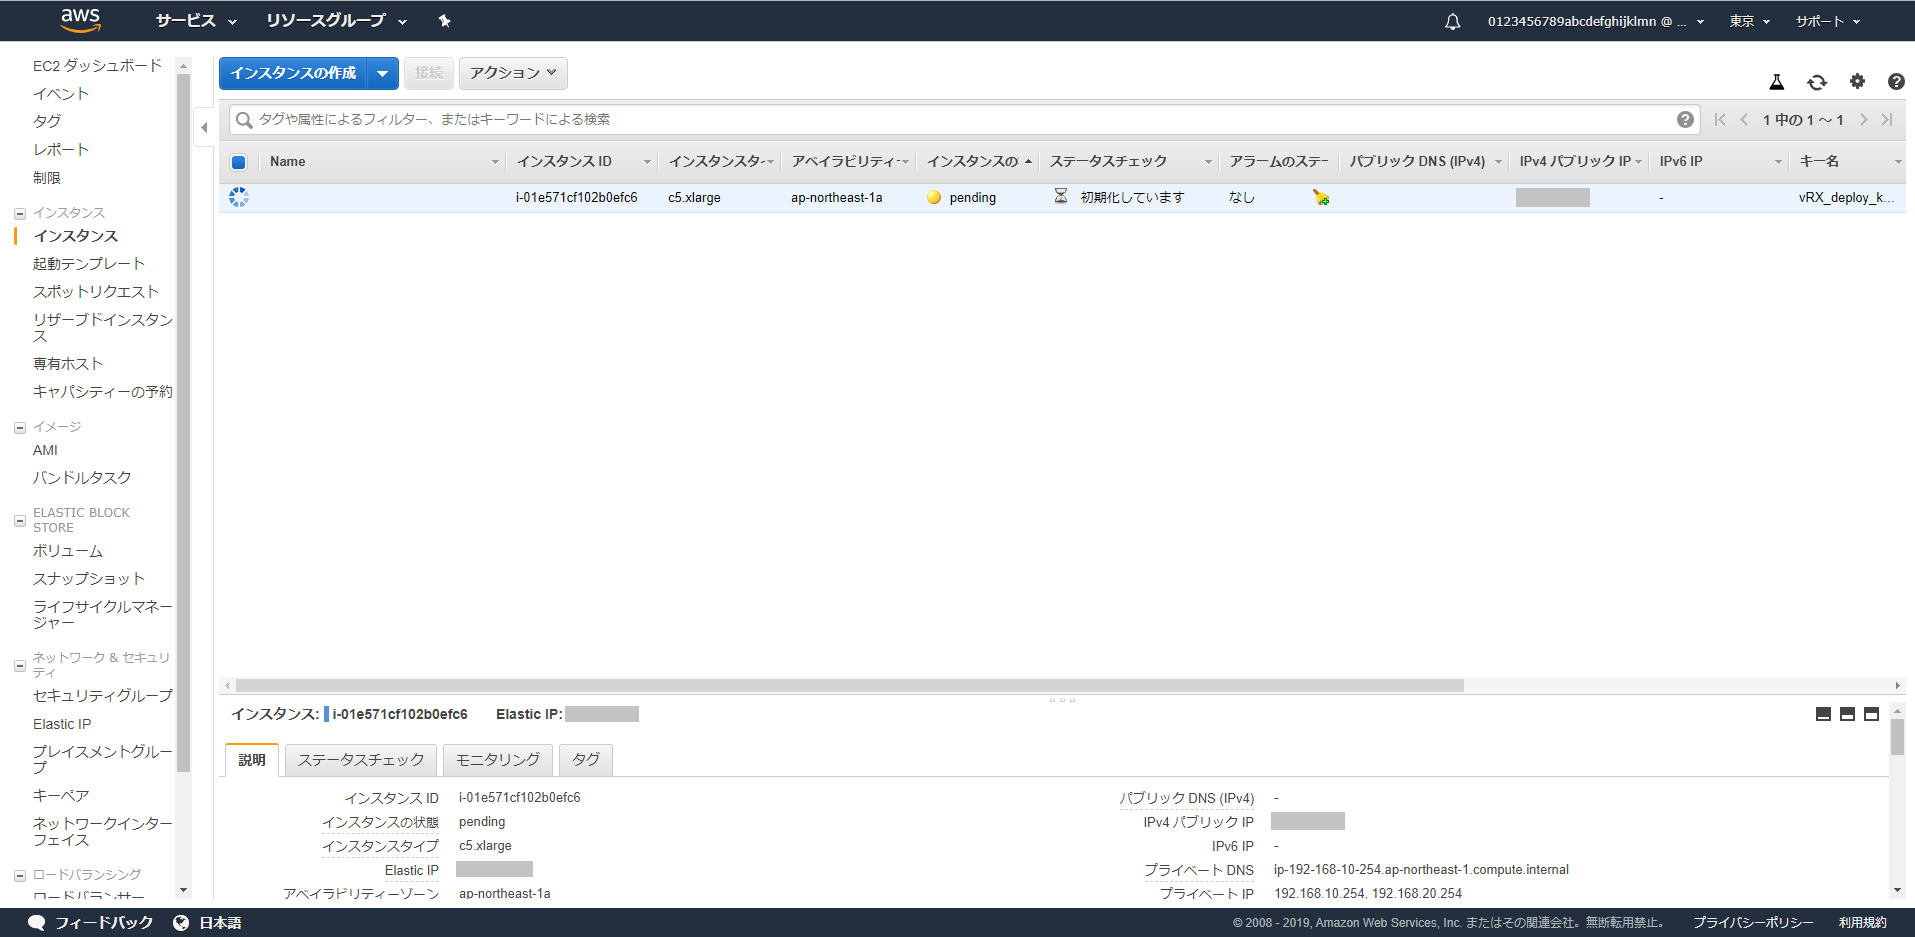Click the インスタンスの作成 button
The image size is (1915, 937).
point(293,73)
